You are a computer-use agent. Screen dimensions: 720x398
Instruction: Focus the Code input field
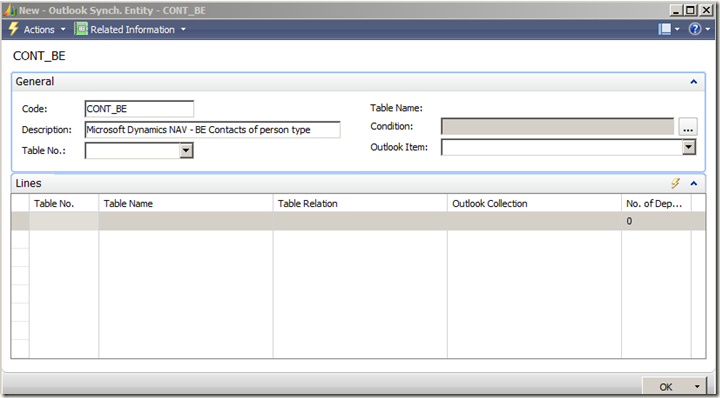139,109
